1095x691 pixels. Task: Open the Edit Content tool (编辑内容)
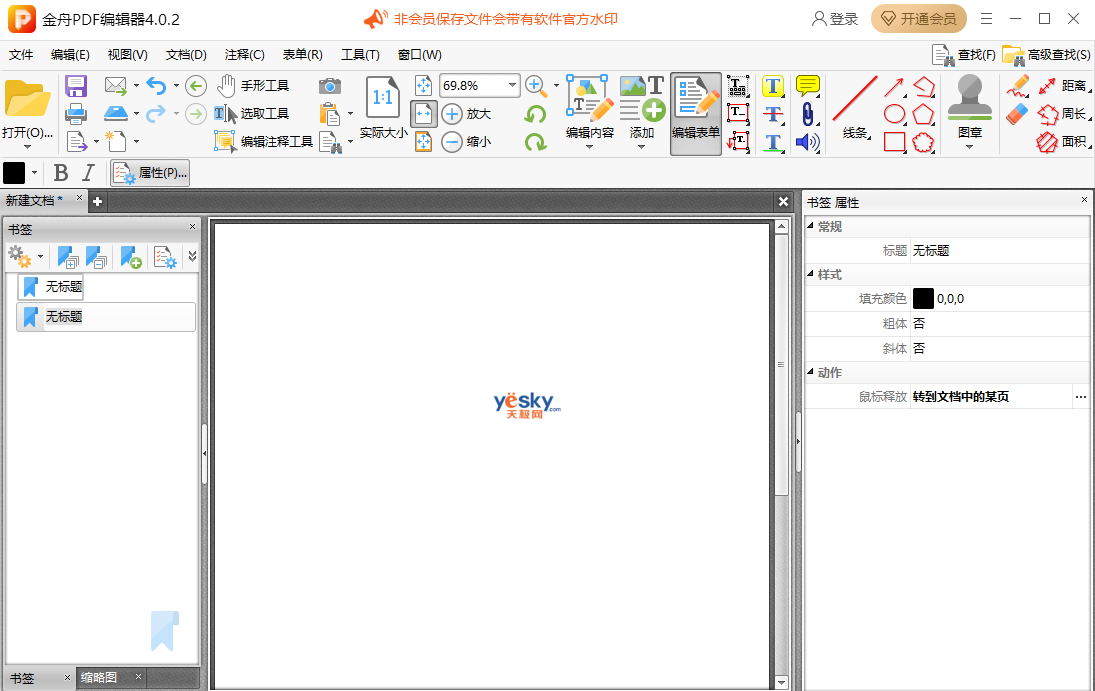[589, 111]
